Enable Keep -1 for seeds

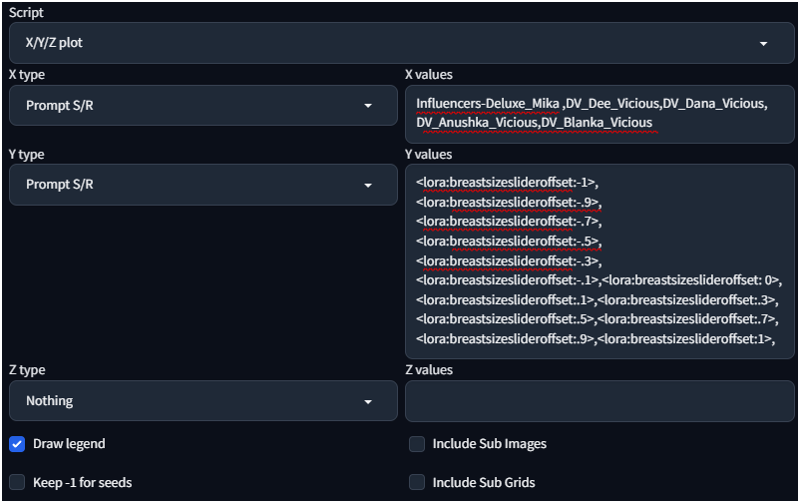click(x=17, y=482)
